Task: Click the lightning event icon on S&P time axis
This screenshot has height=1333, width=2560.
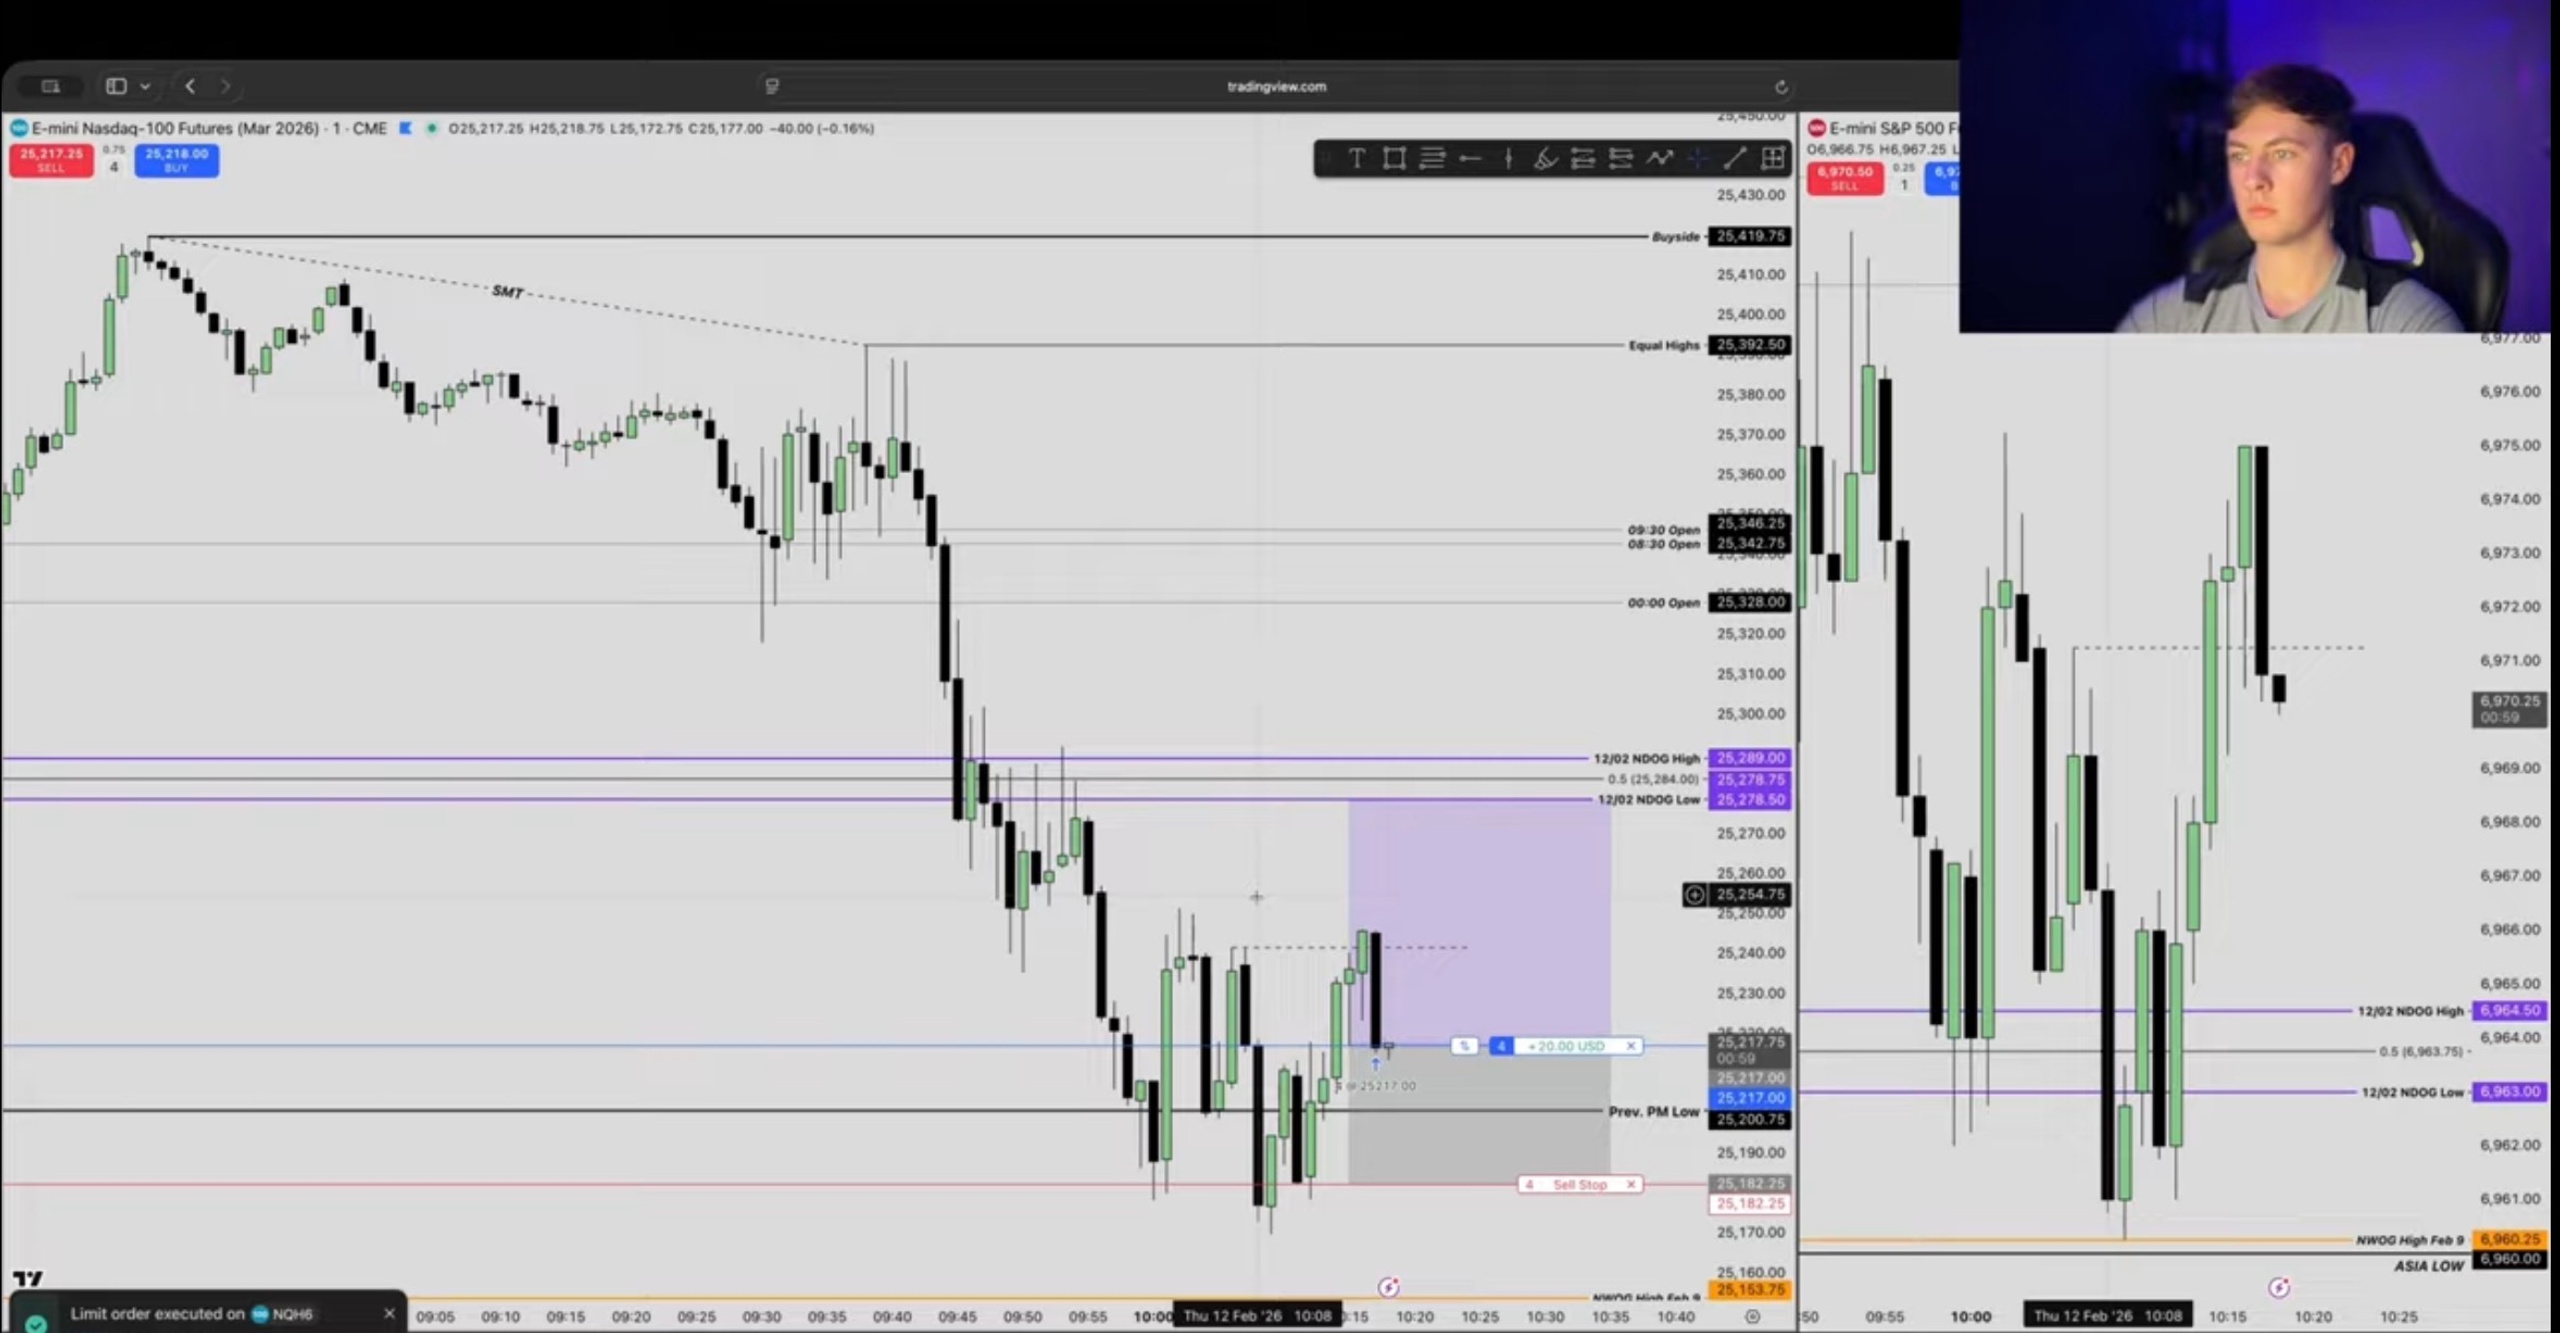Action: [2278, 1287]
